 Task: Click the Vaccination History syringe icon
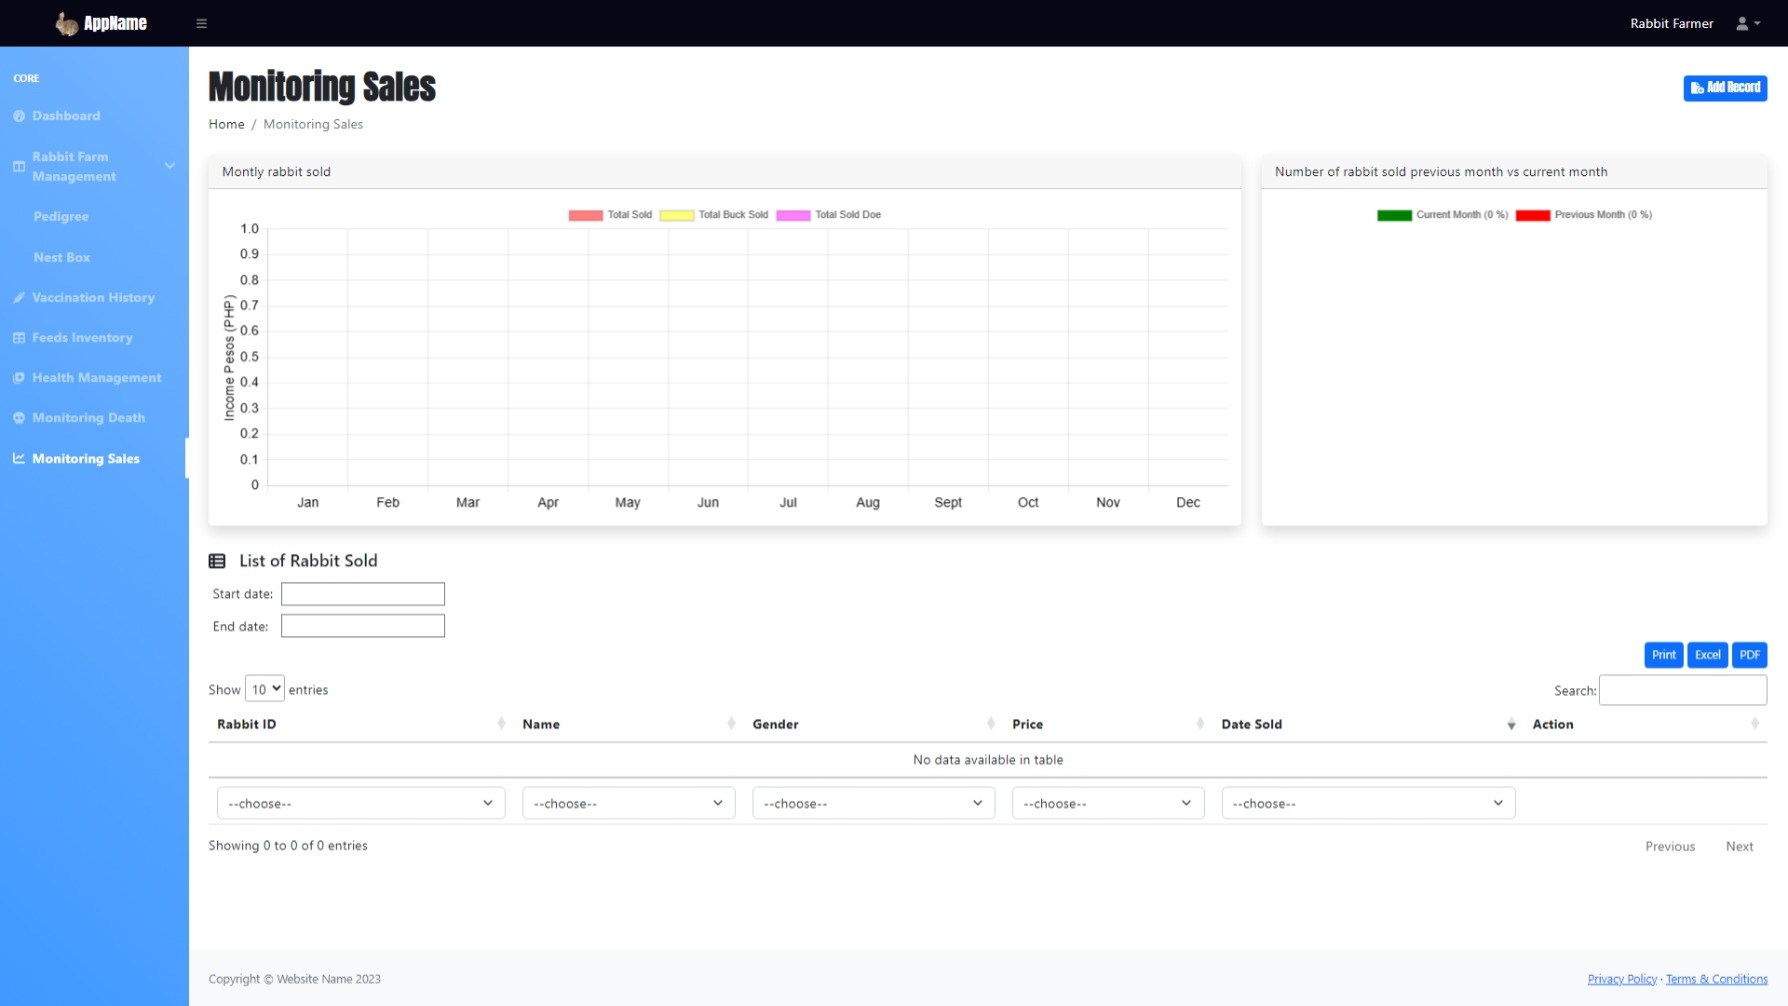[x=19, y=298]
